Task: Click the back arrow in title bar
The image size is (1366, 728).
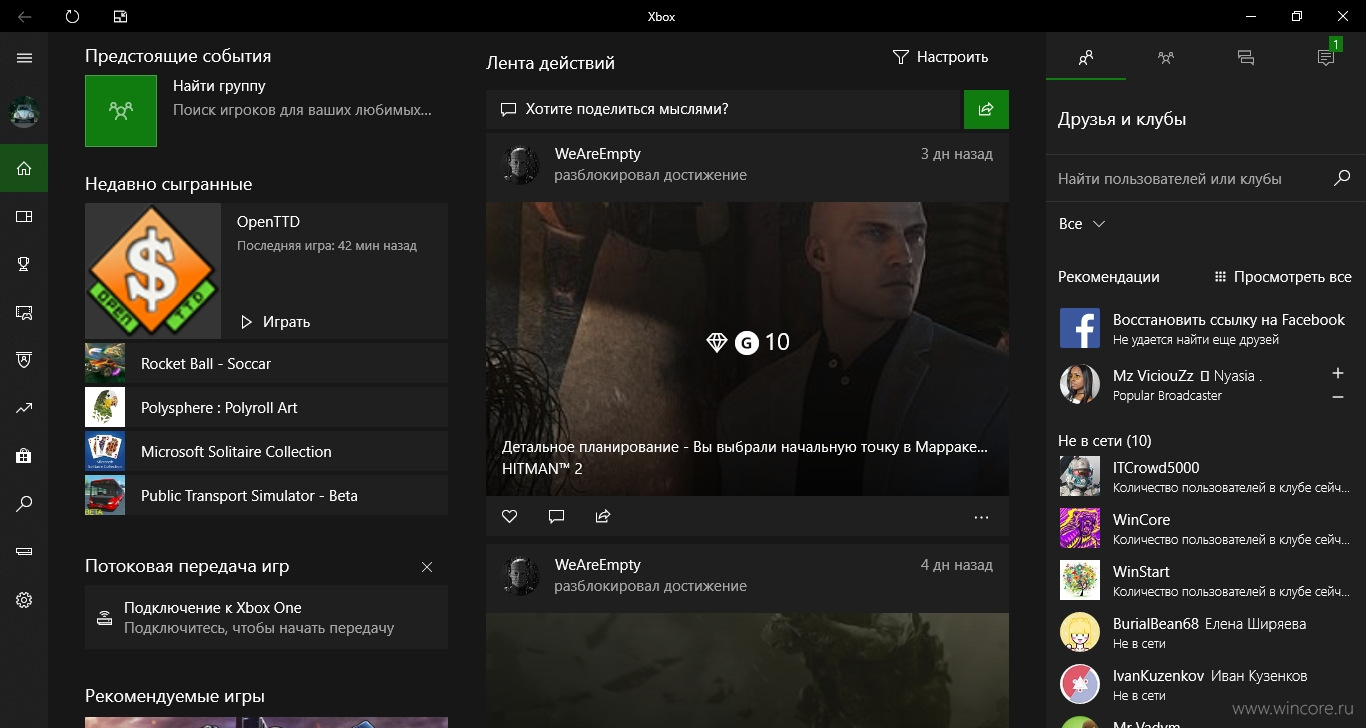Action: coord(24,17)
